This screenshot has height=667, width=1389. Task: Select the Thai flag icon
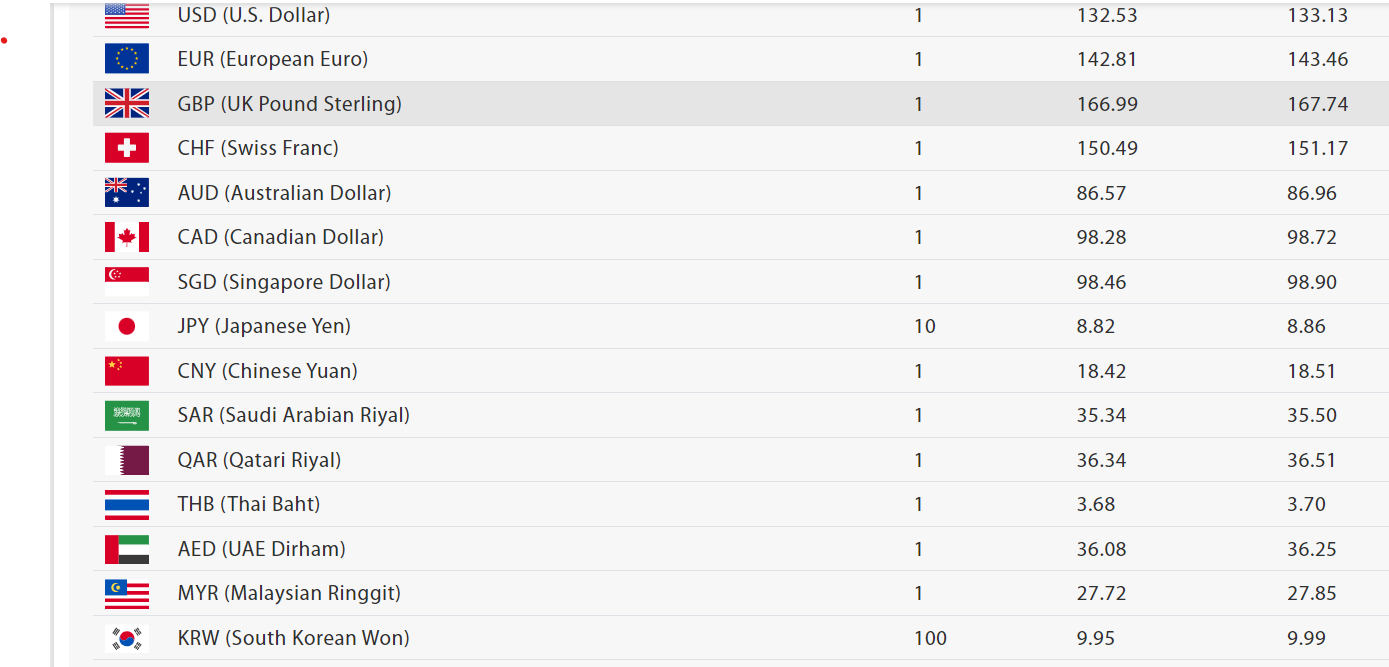click(x=127, y=504)
